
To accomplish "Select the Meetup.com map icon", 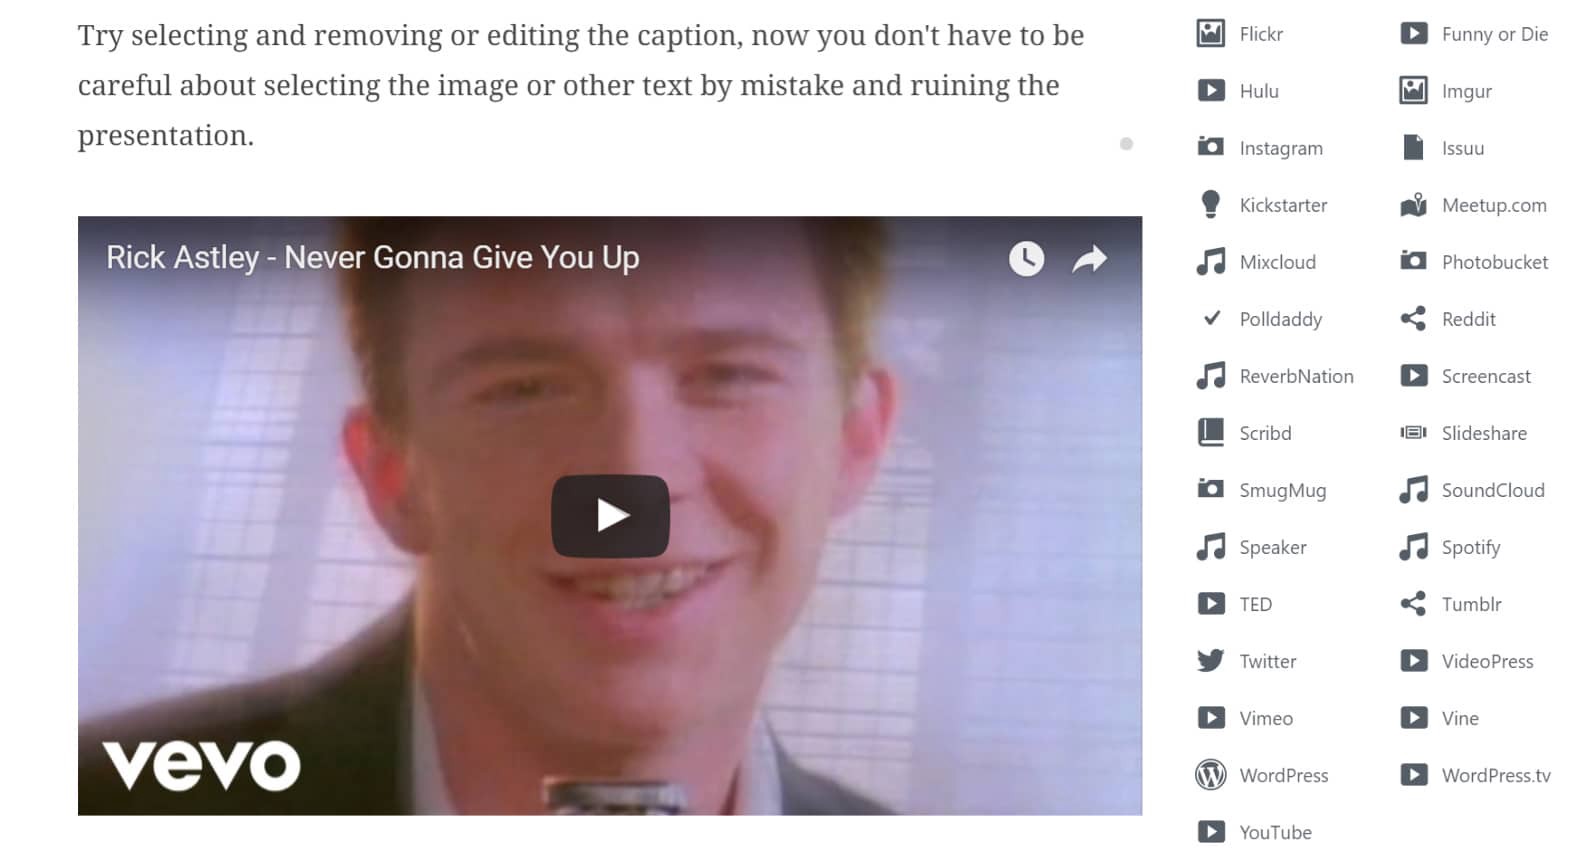I will [x=1413, y=204].
